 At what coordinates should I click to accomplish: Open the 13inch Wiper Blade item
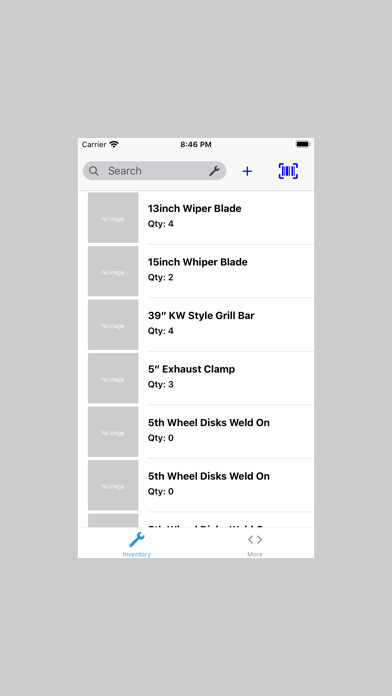coord(196,218)
